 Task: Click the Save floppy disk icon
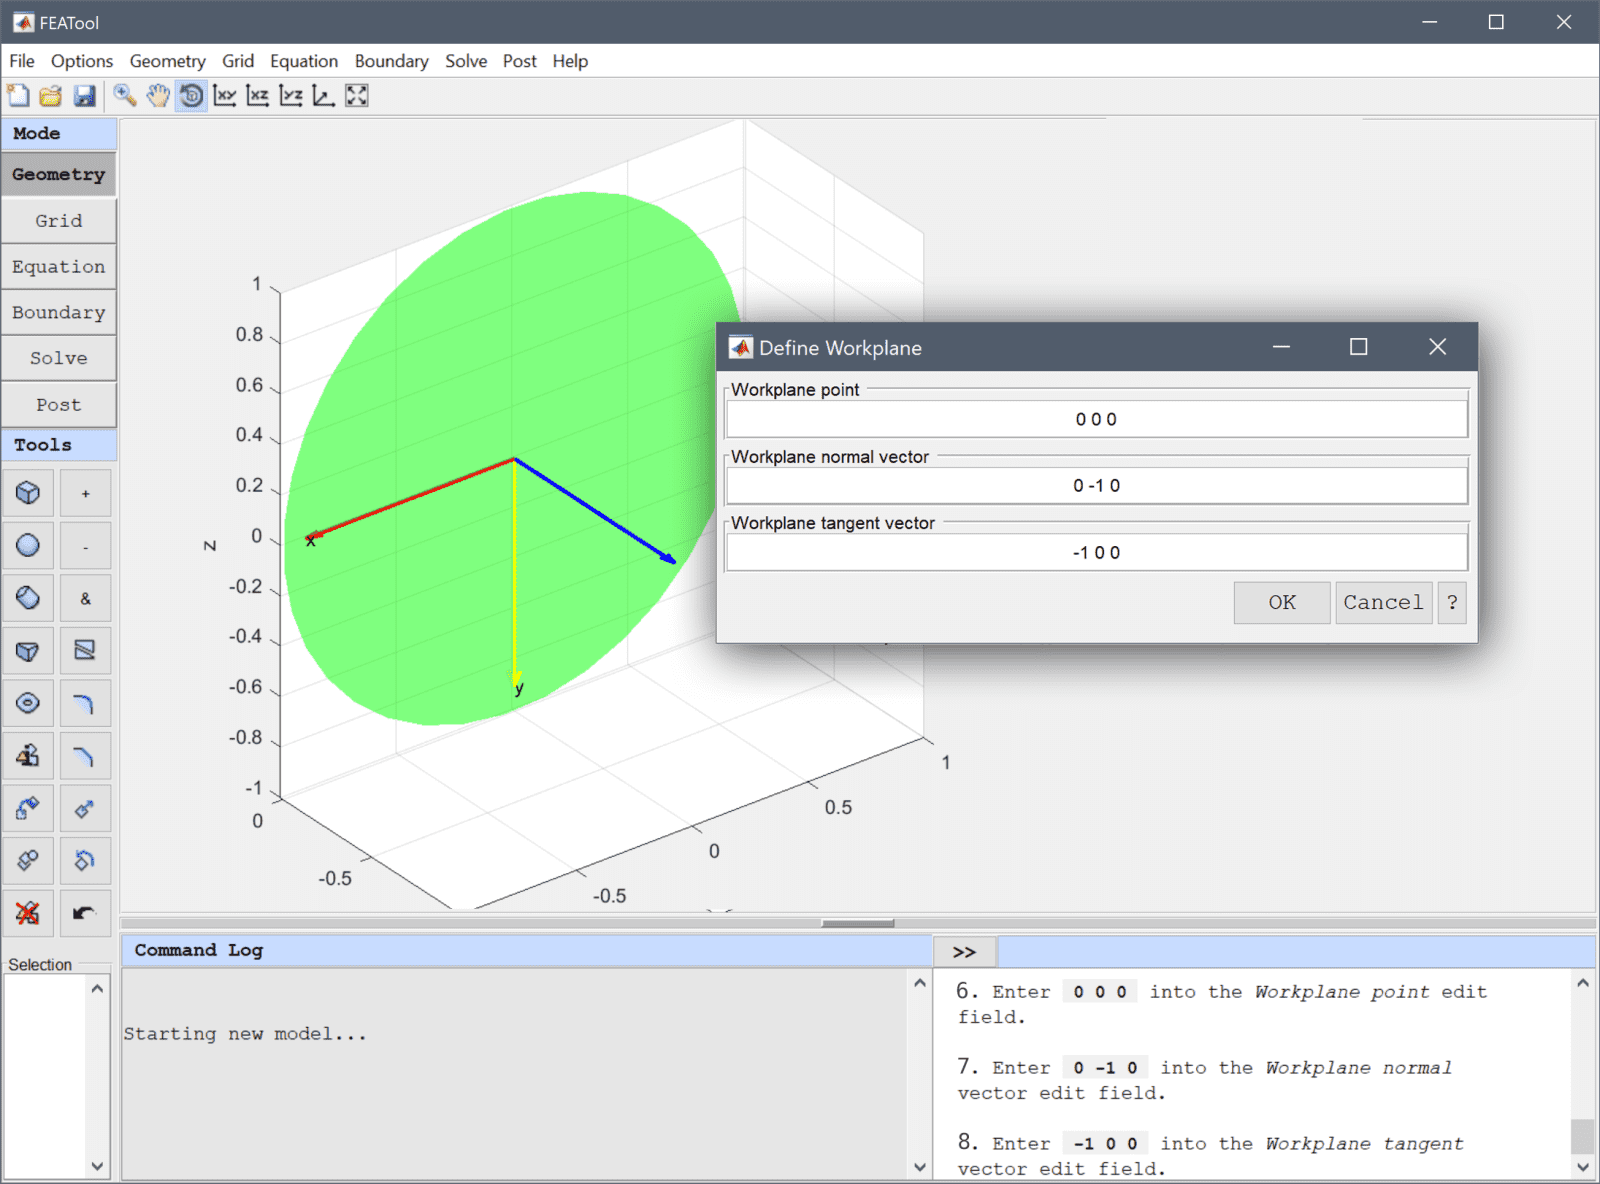[85, 96]
